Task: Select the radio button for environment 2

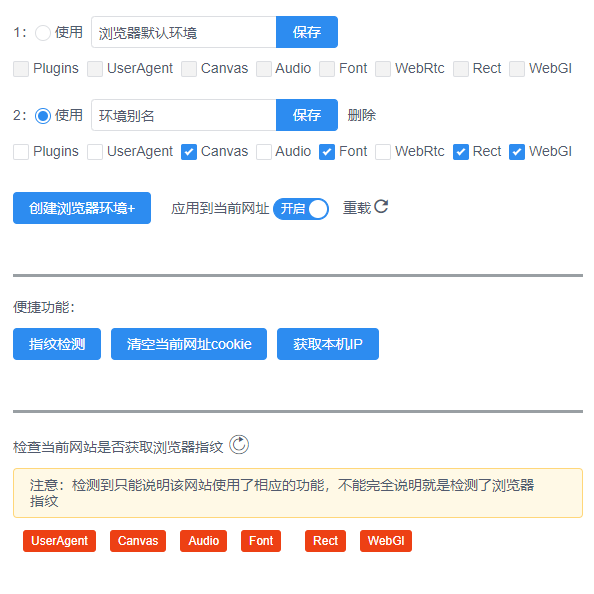Action: (43, 116)
